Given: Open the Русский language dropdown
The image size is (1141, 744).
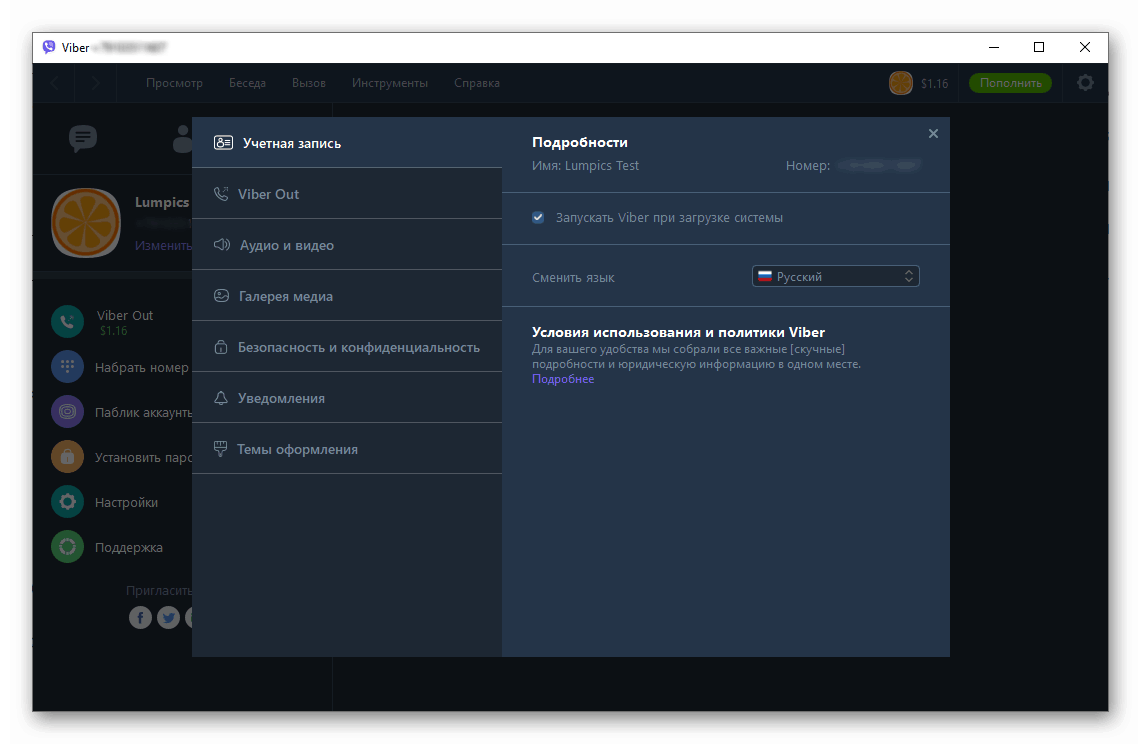Looking at the screenshot, I should pos(835,277).
